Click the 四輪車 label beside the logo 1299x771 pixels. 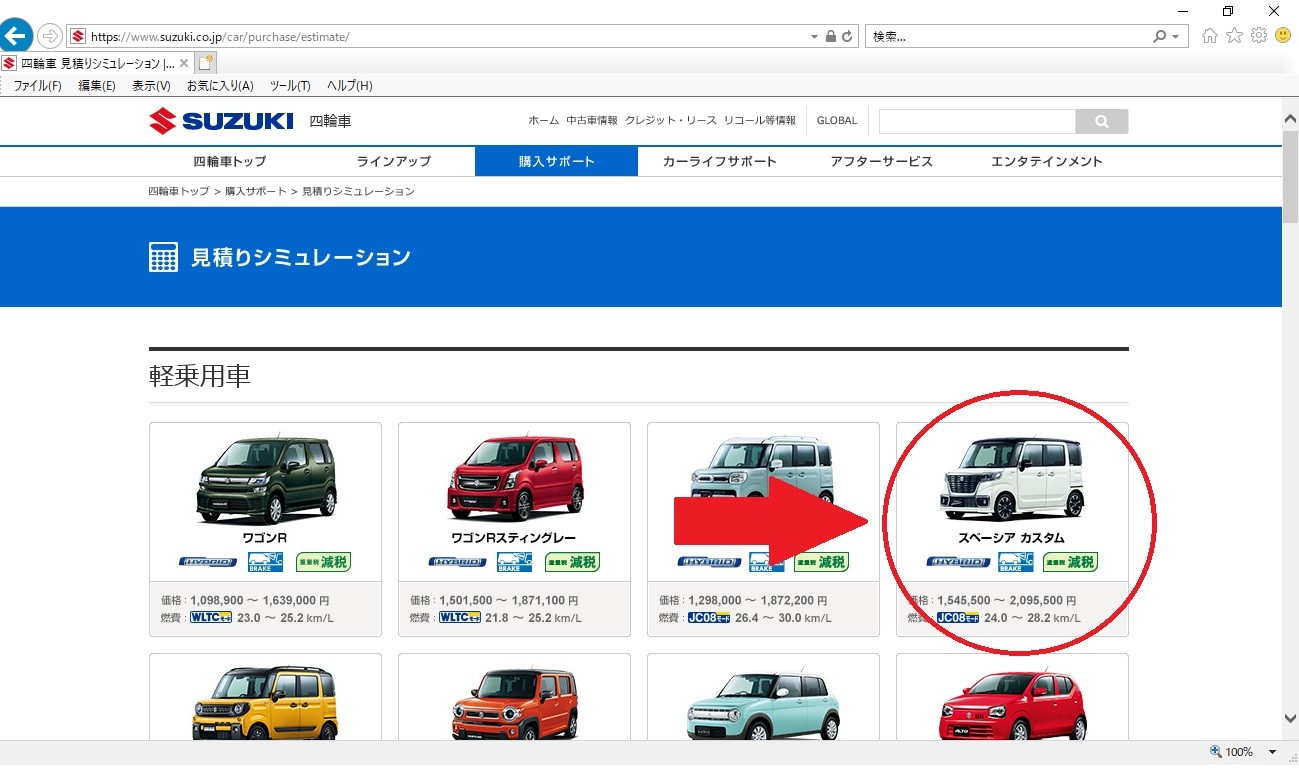[330, 121]
